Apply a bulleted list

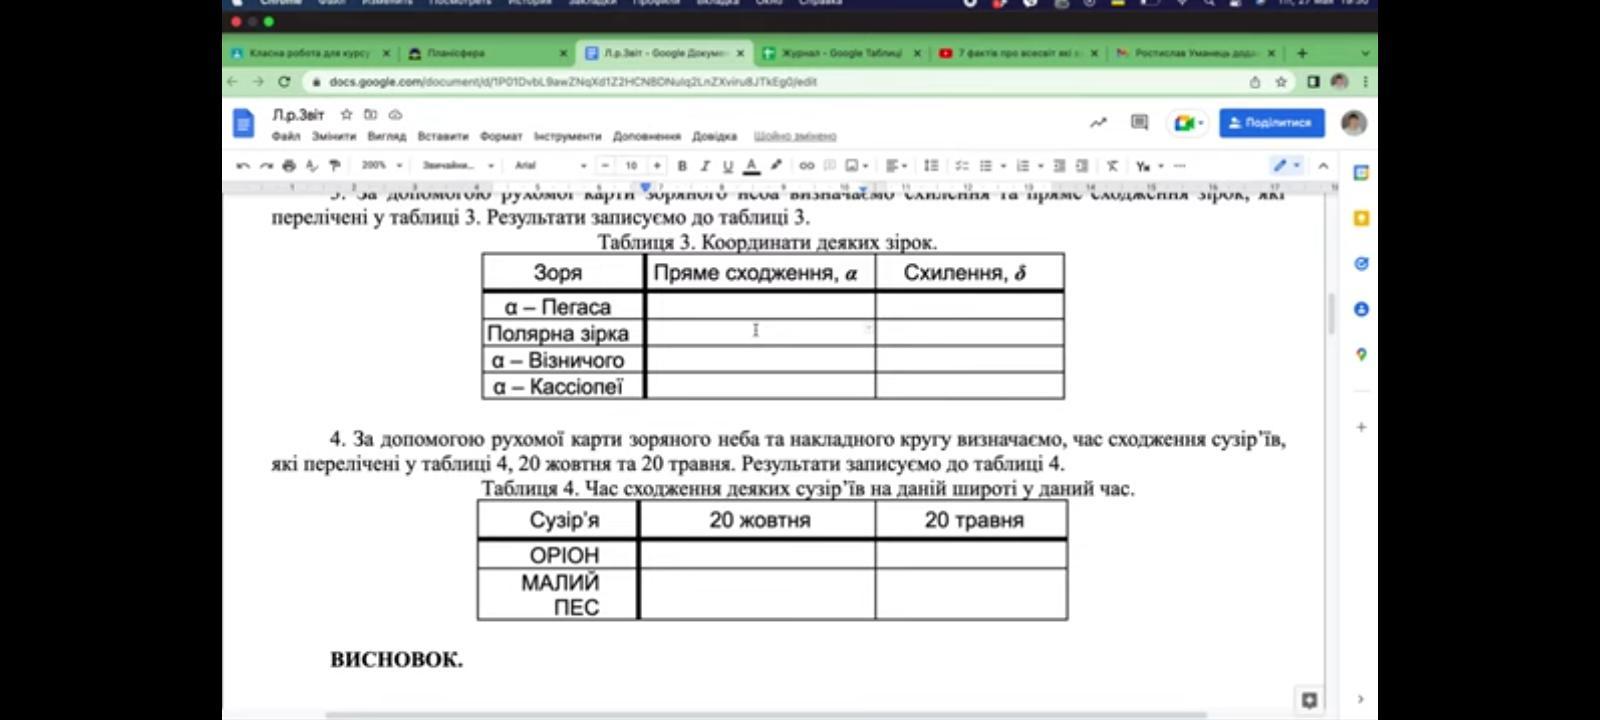click(986, 166)
